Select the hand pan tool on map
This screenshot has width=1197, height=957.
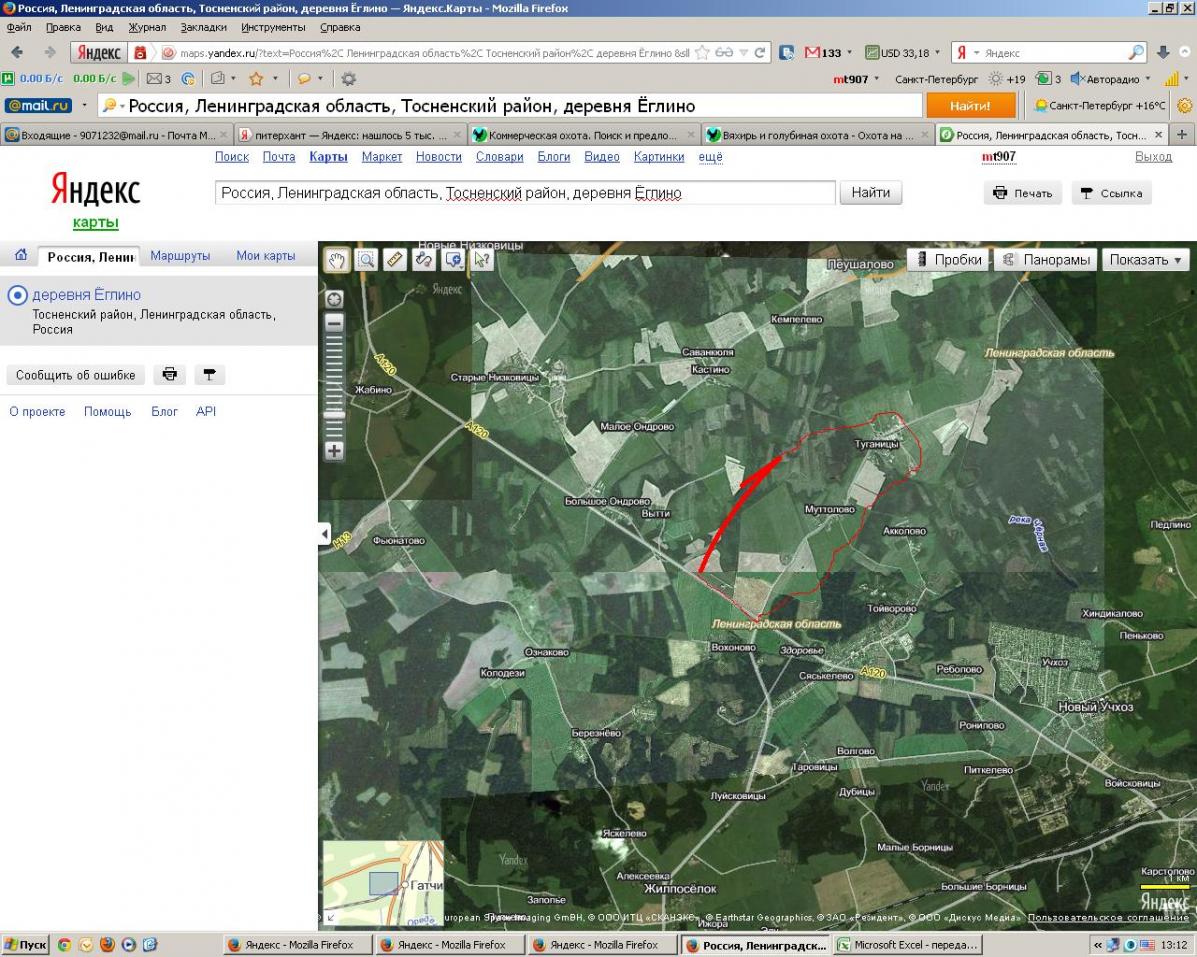point(338,260)
